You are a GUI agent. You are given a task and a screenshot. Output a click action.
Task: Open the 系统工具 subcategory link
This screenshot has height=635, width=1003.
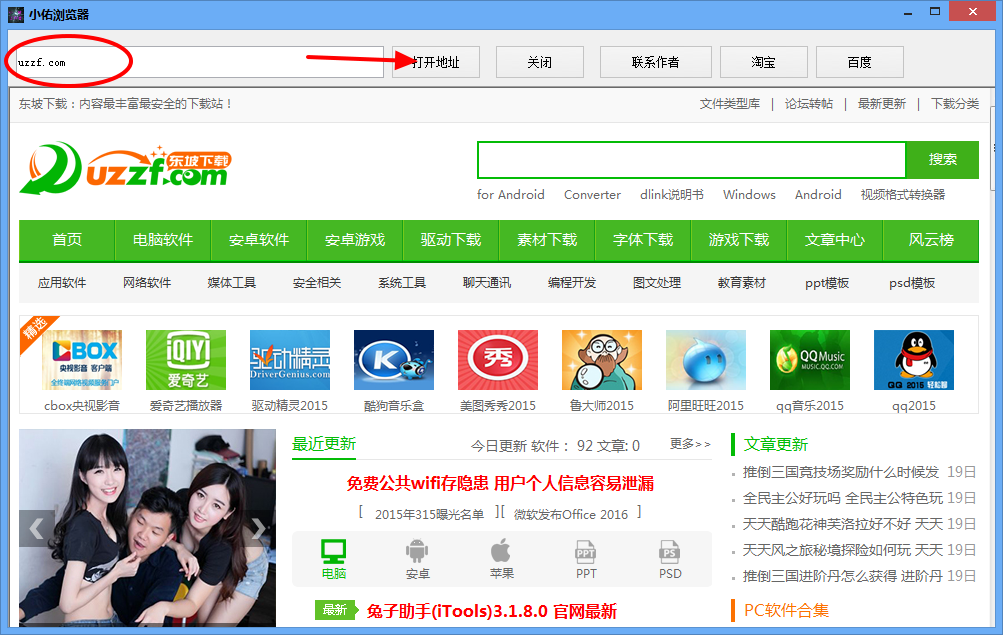(402, 283)
